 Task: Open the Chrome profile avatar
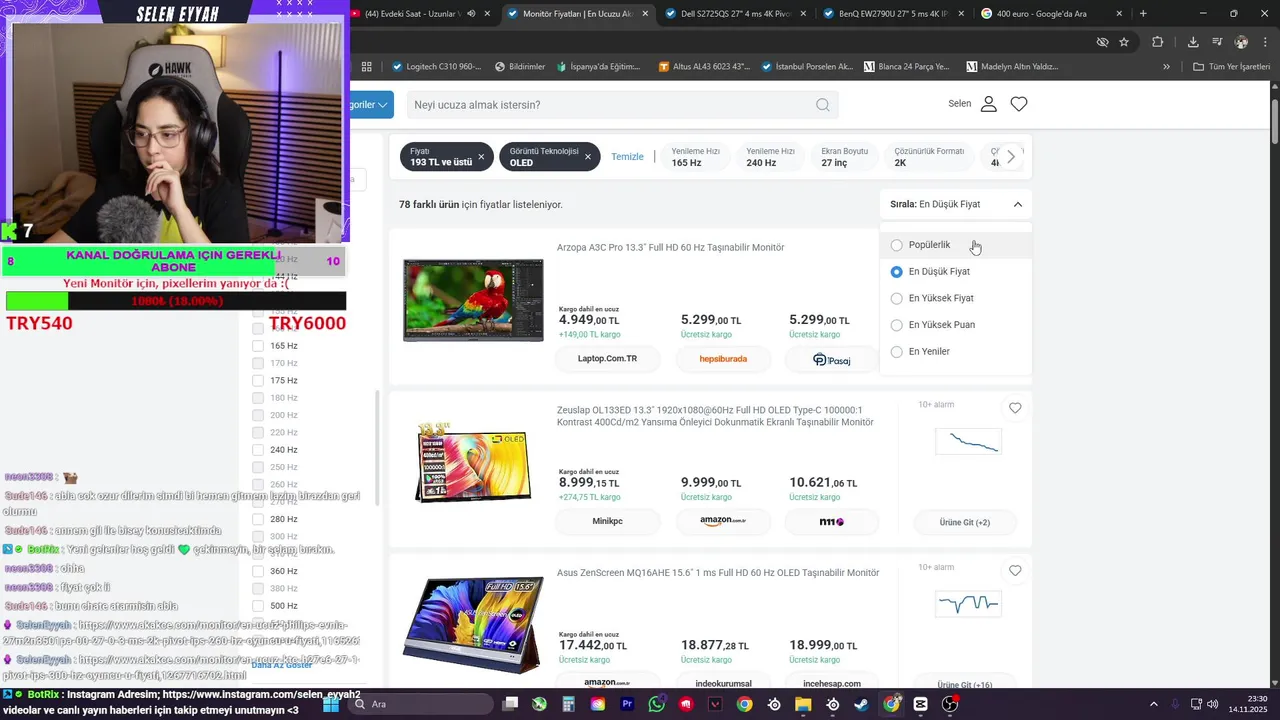pyautogui.click(x=1241, y=42)
